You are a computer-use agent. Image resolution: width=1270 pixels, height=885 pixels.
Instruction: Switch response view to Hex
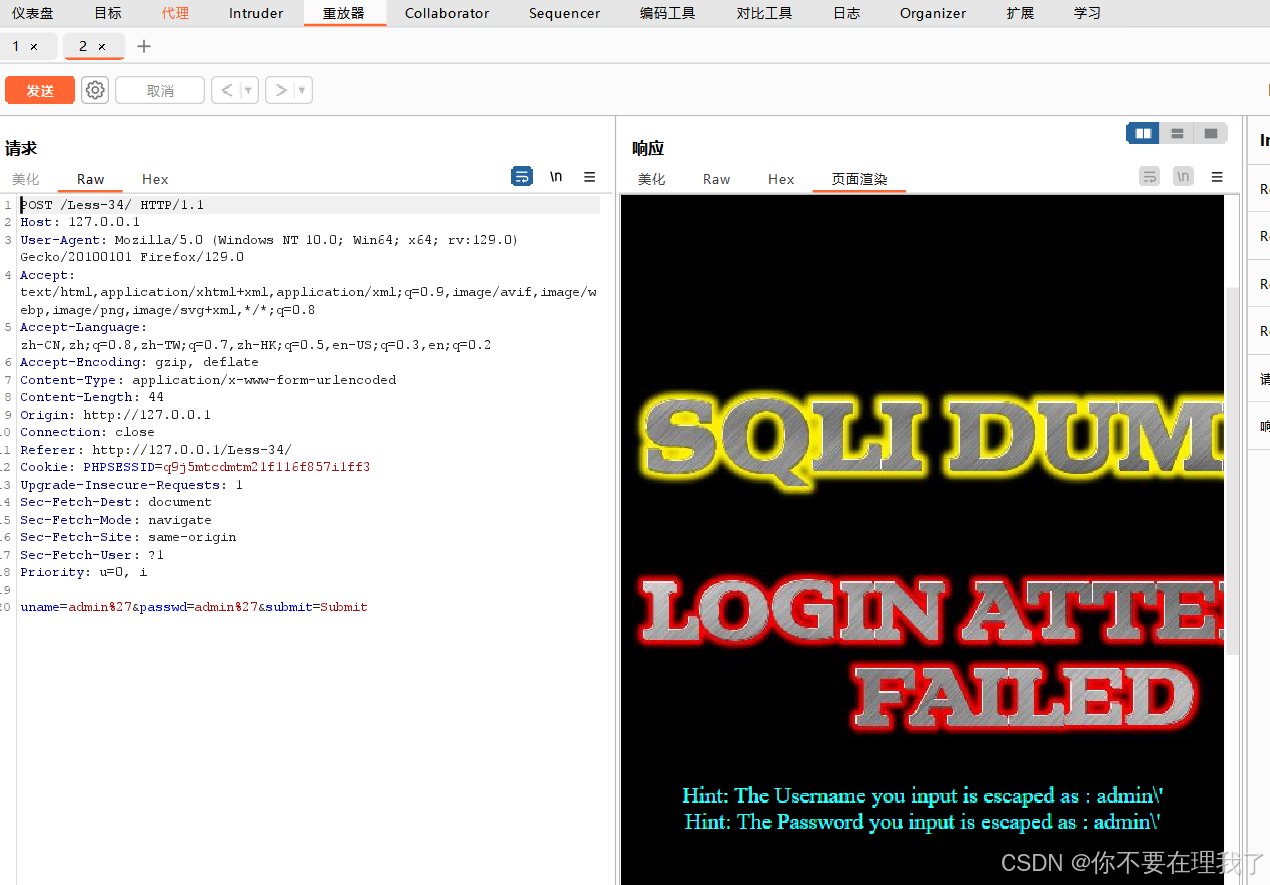tap(781, 179)
